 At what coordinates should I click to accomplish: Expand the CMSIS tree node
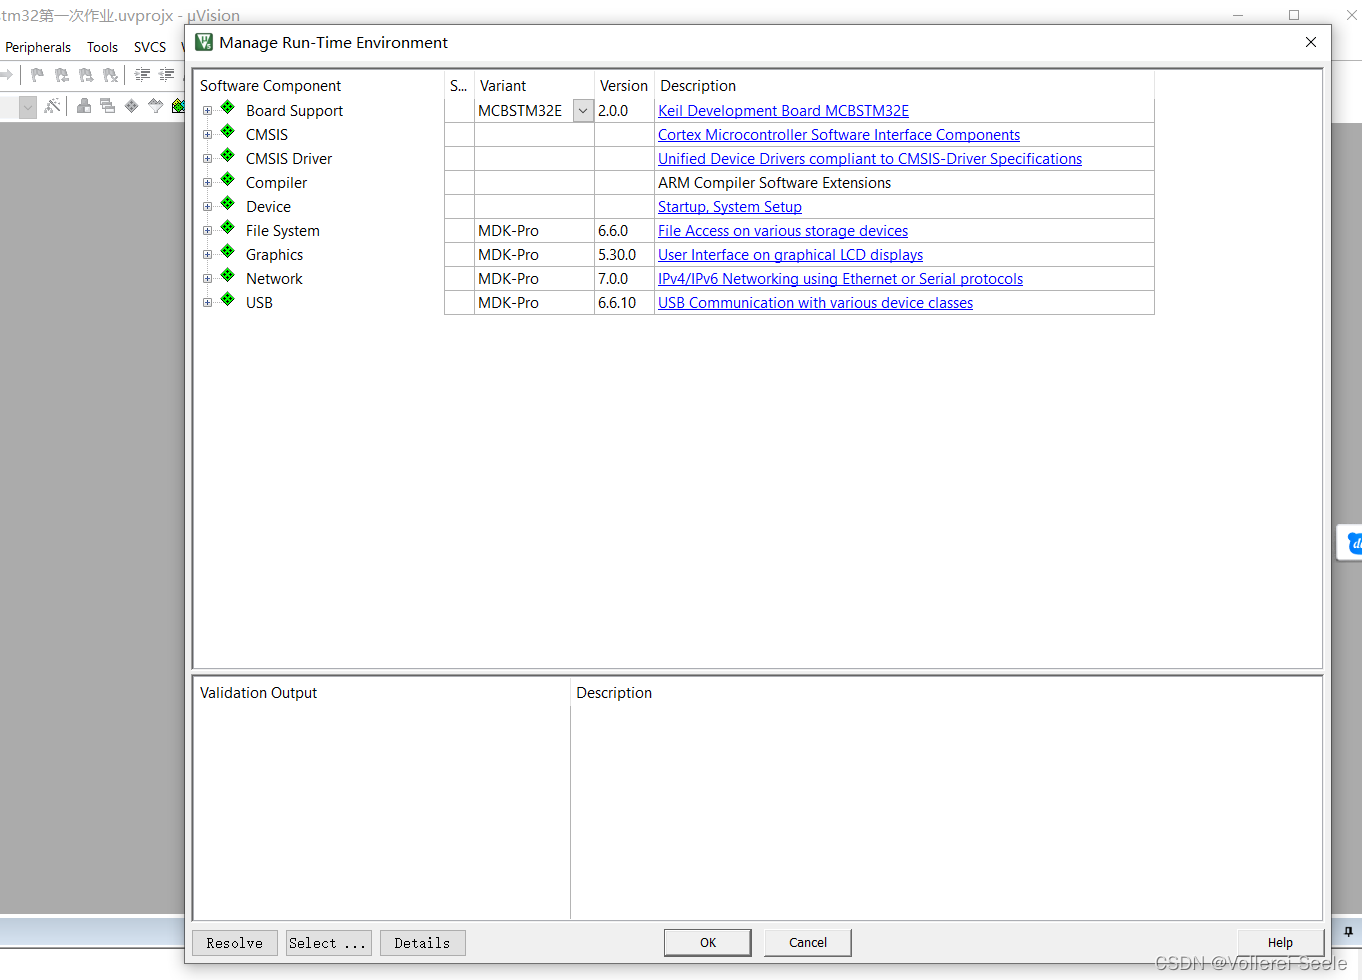[x=208, y=135]
